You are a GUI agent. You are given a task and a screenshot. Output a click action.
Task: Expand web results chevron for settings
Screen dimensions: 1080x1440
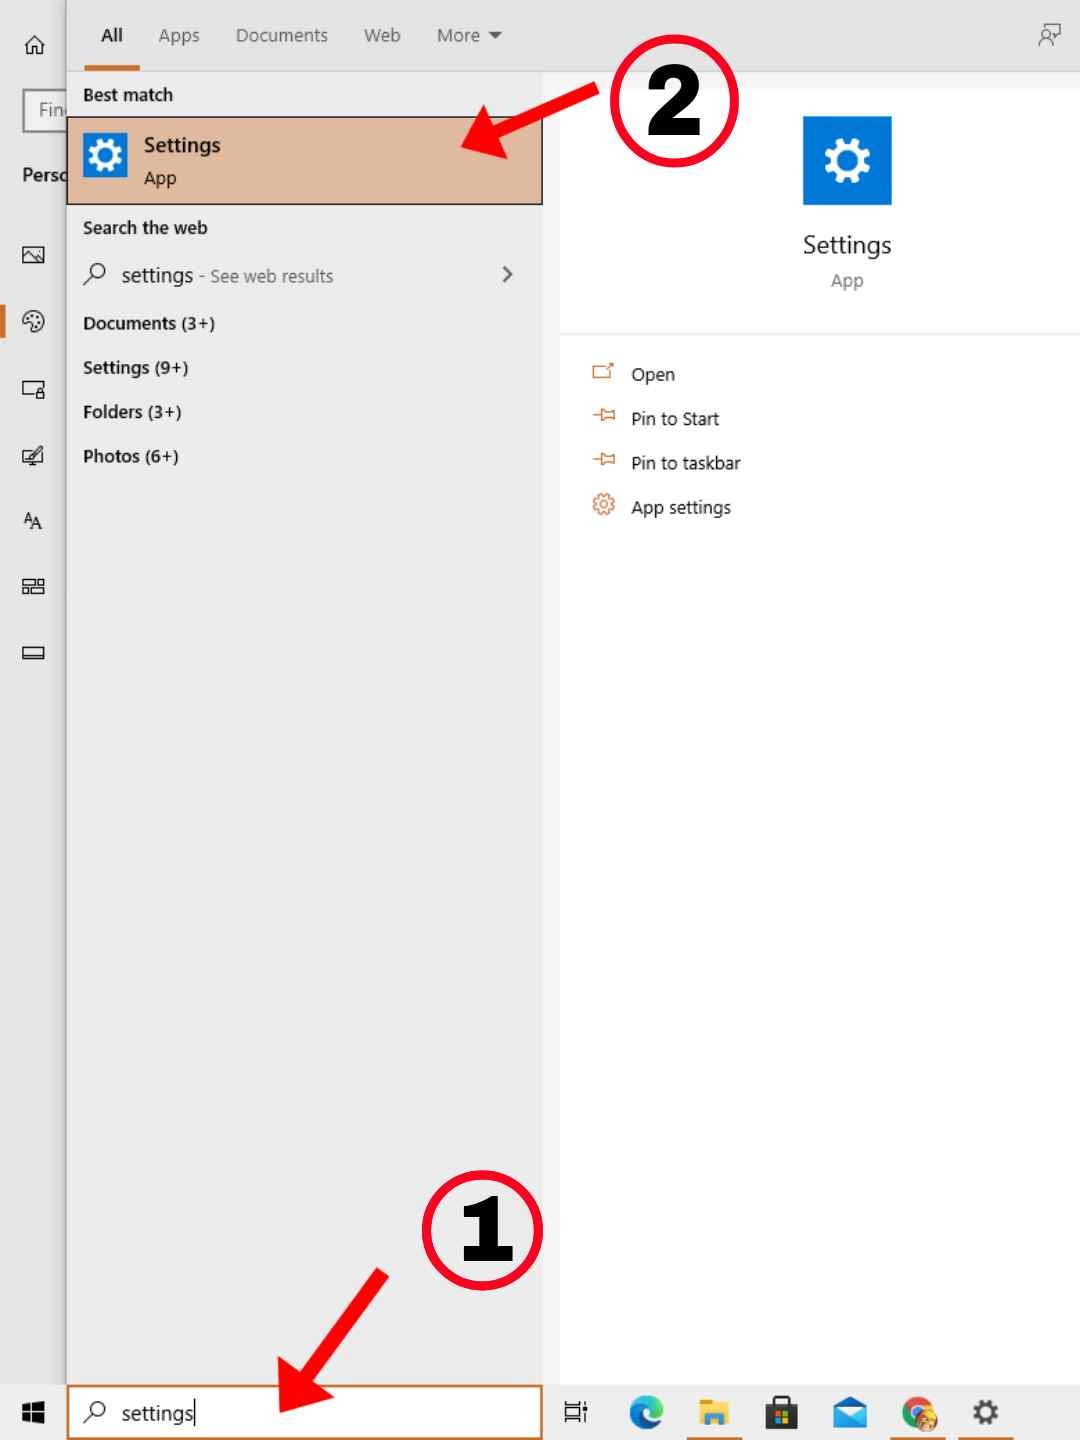[507, 274]
